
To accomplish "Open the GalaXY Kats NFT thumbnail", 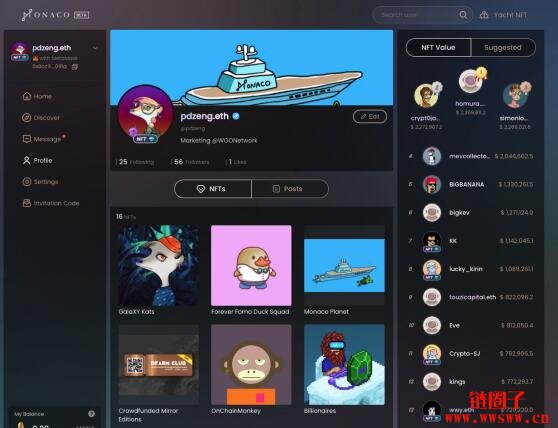I will pos(158,265).
